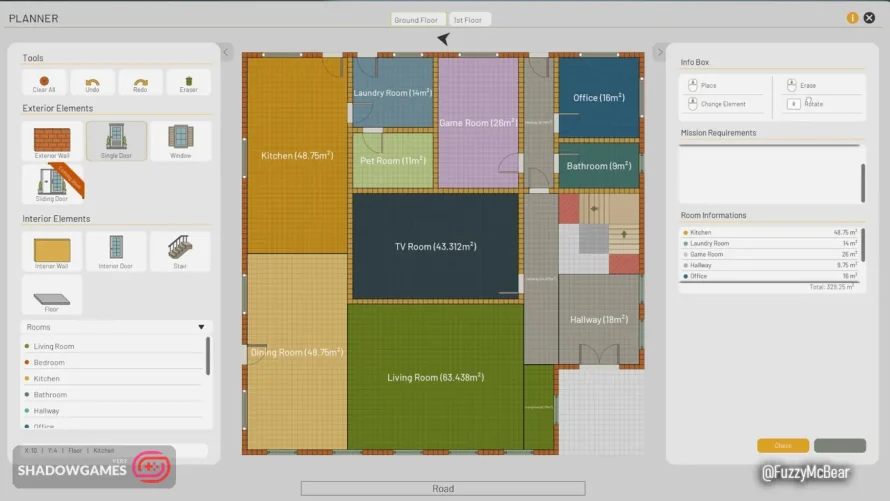Click the Room Informations scrollbar

pos(863,245)
